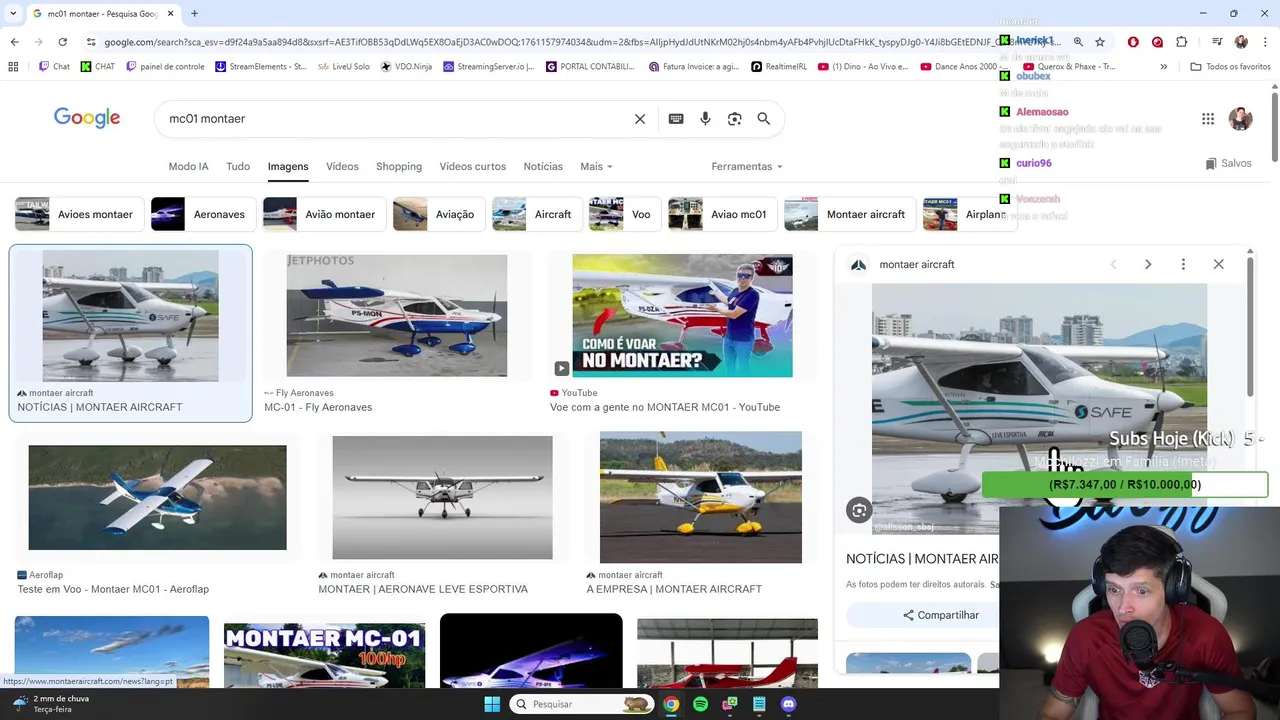
Task: Search inside the image with Lens button
Action: 859,510
